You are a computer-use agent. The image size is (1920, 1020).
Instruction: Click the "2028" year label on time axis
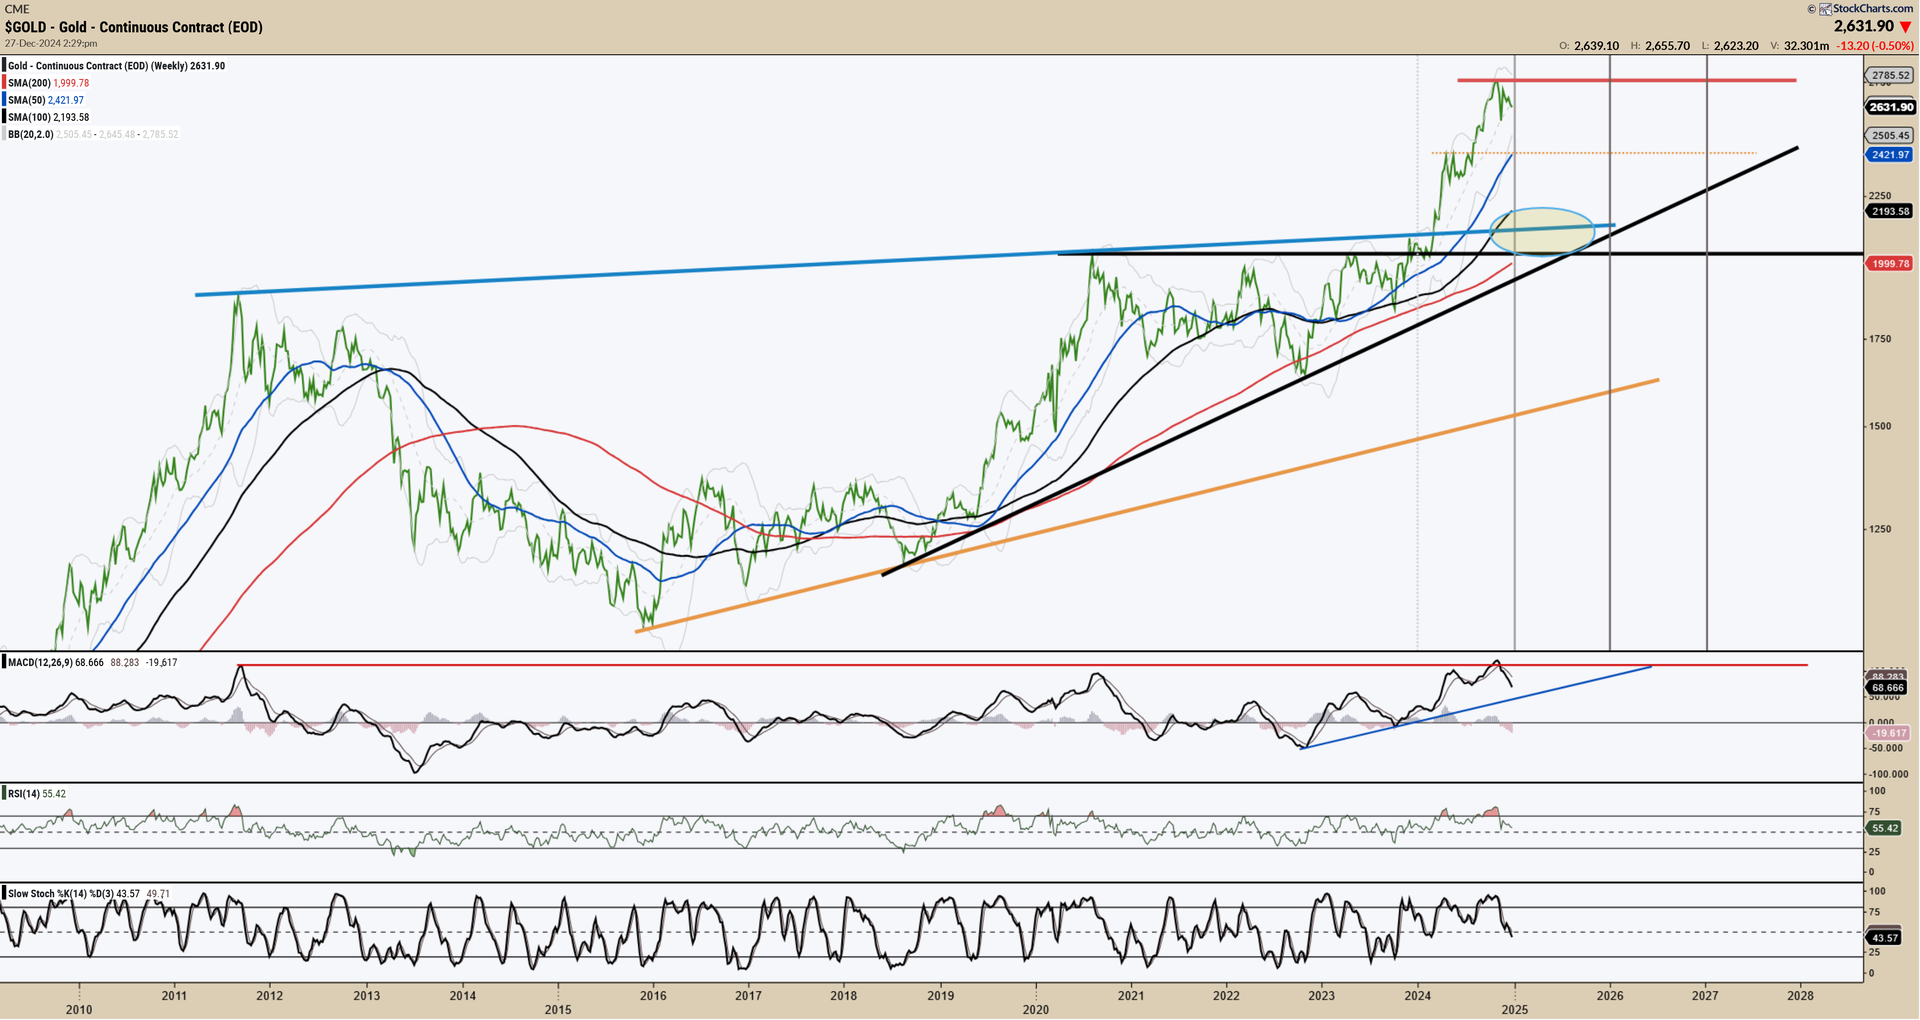pos(1800,996)
